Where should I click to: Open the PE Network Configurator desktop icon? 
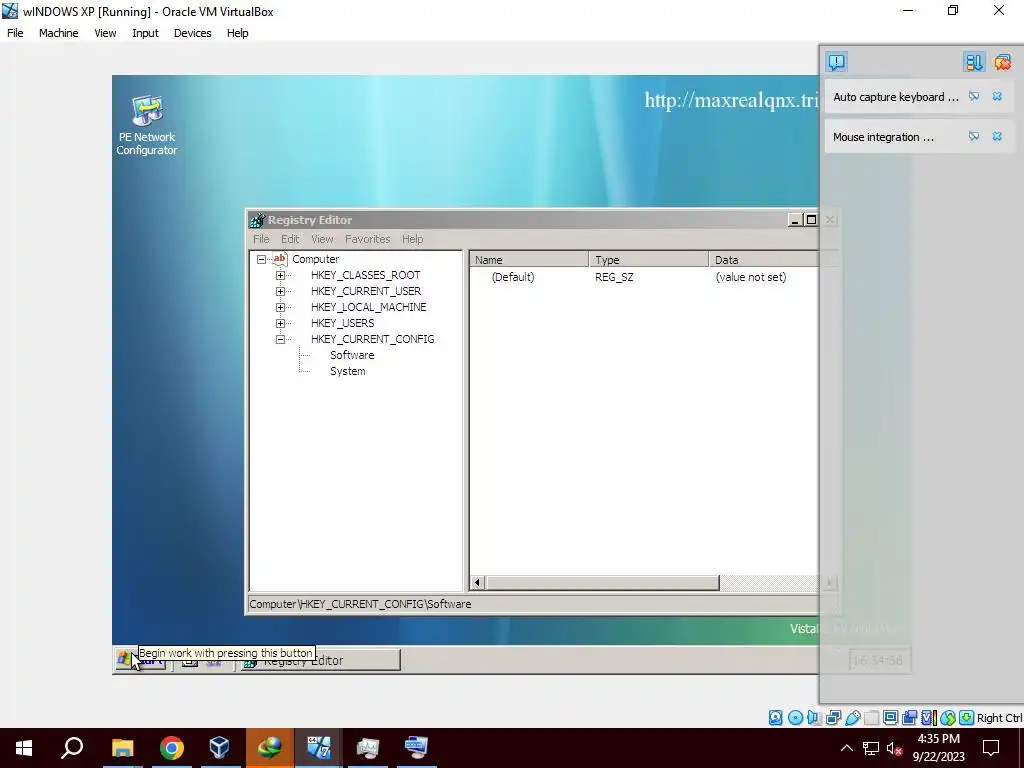(147, 125)
